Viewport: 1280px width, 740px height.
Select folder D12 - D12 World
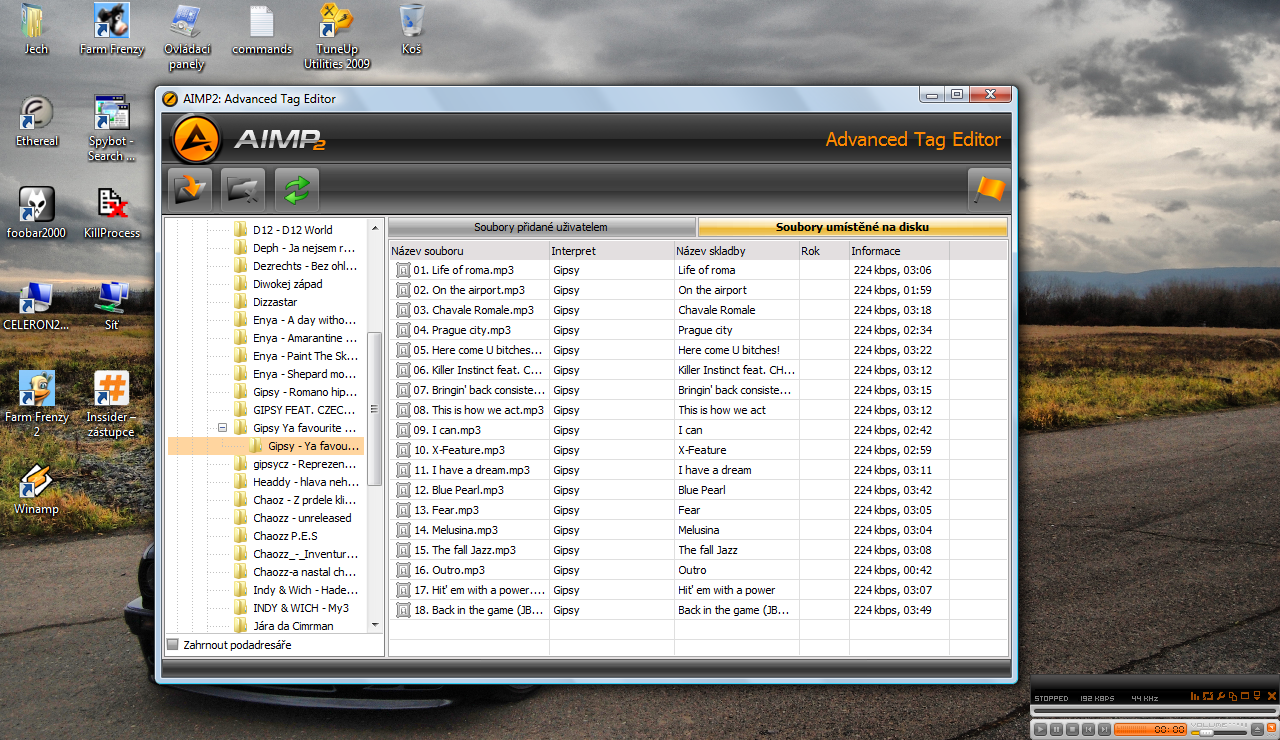coord(292,230)
